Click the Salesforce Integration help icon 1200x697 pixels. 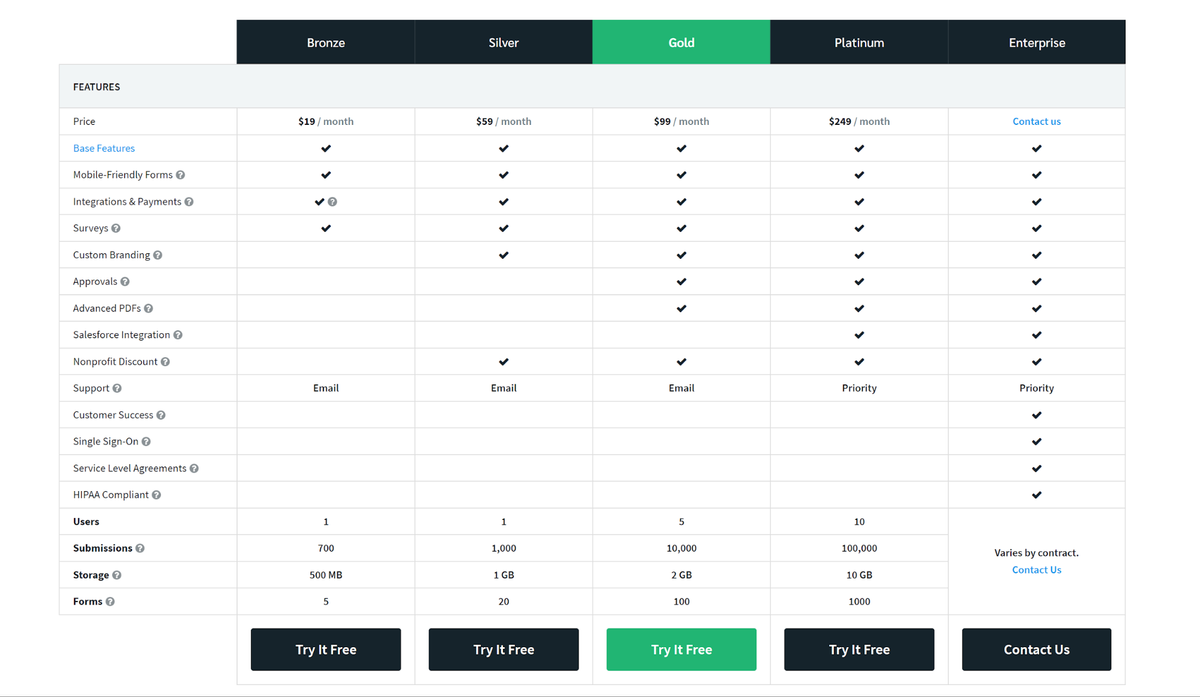point(176,334)
